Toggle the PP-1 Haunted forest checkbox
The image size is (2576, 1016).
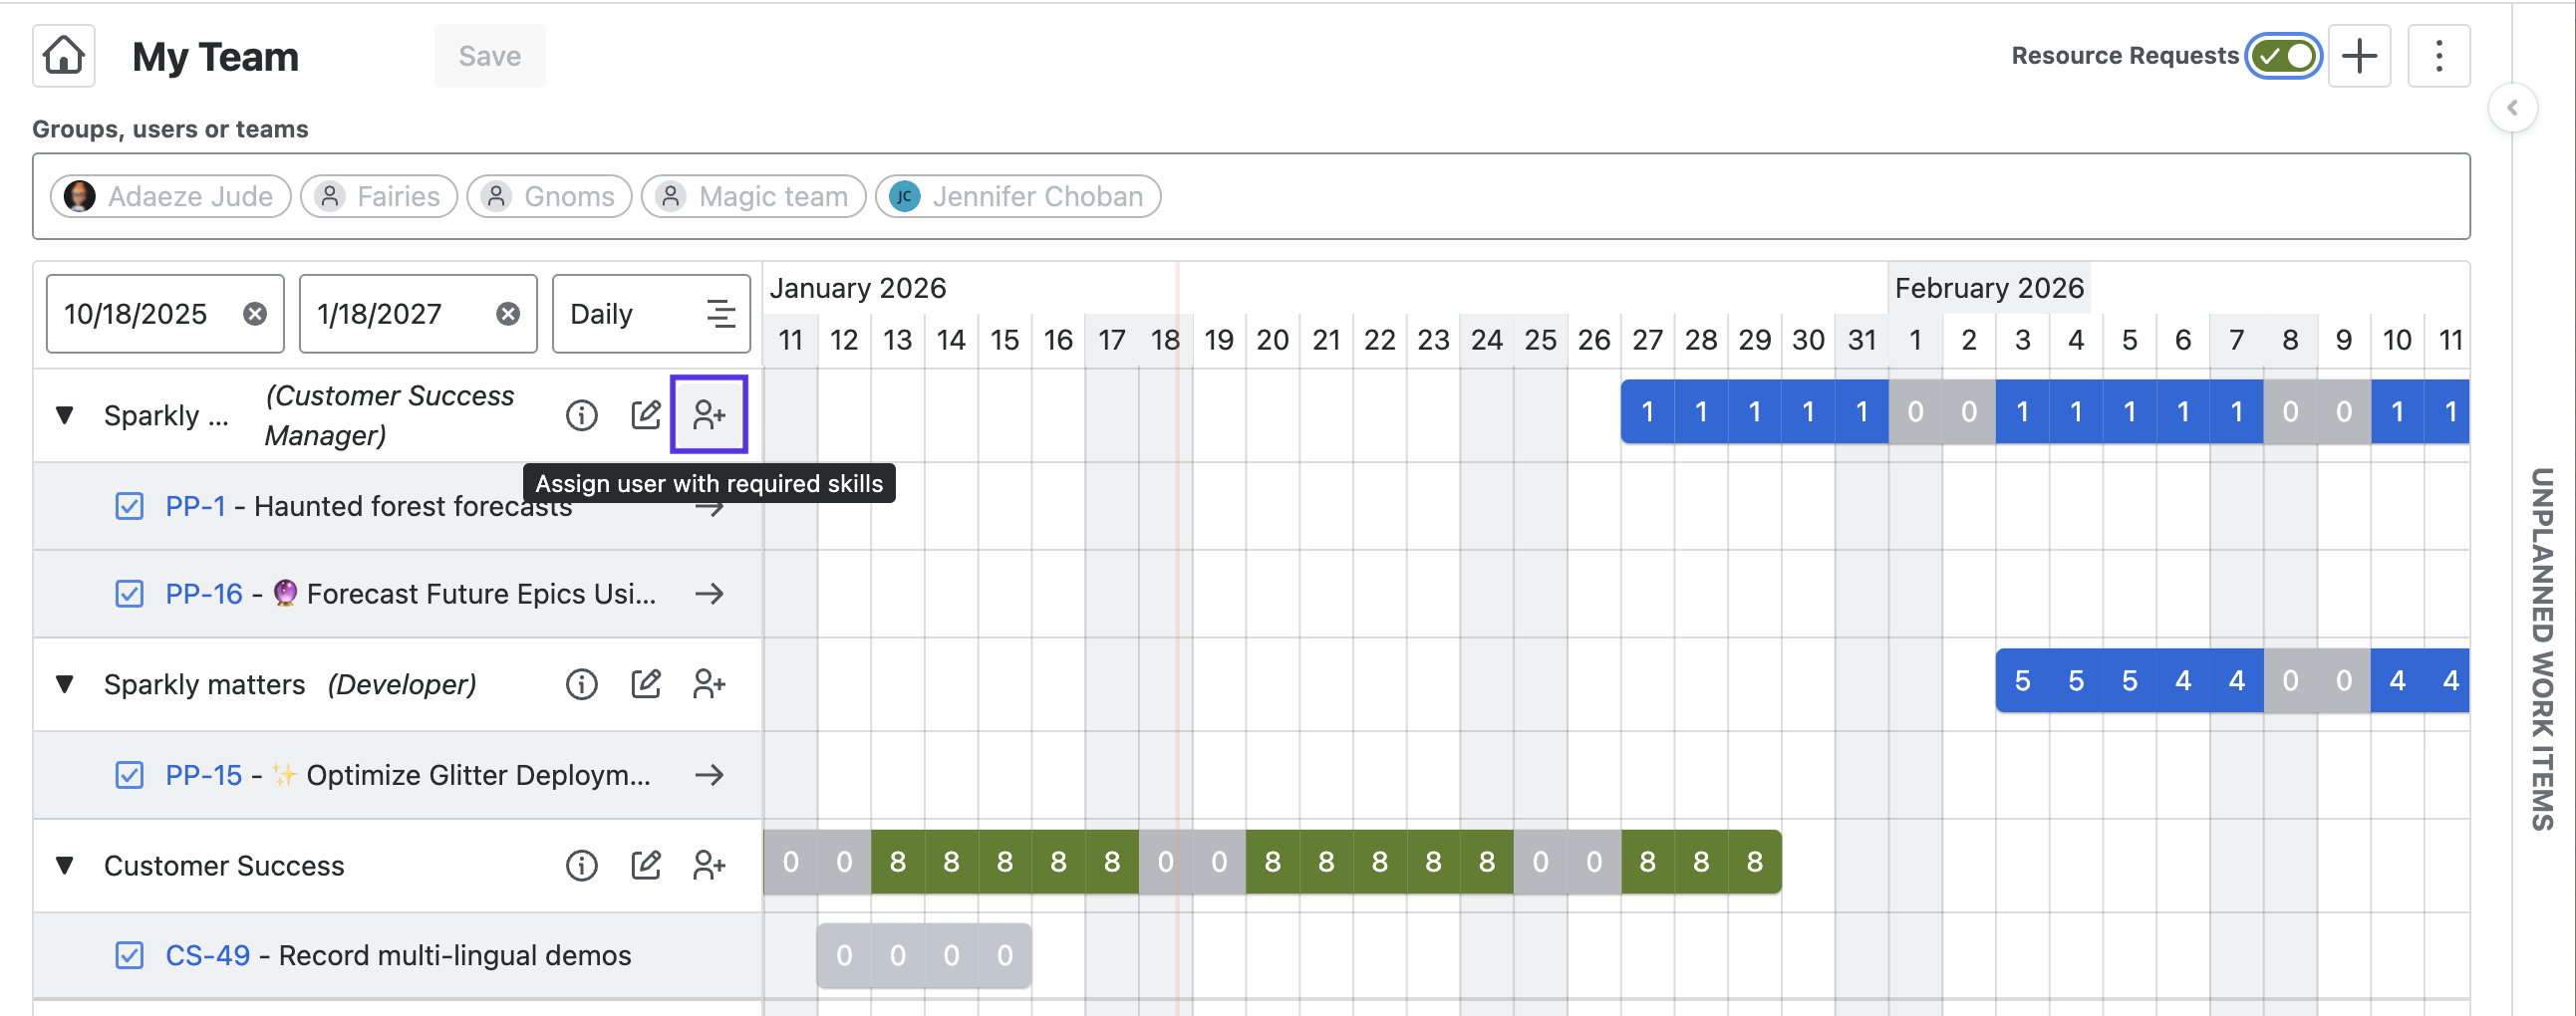tap(129, 506)
